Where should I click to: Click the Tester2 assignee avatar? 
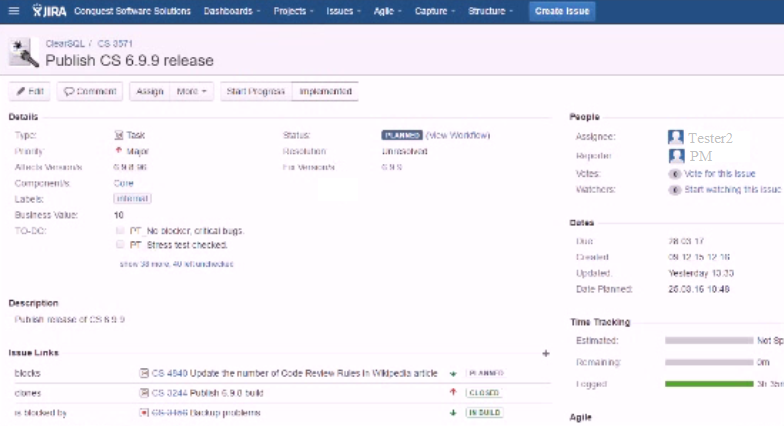(676, 137)
